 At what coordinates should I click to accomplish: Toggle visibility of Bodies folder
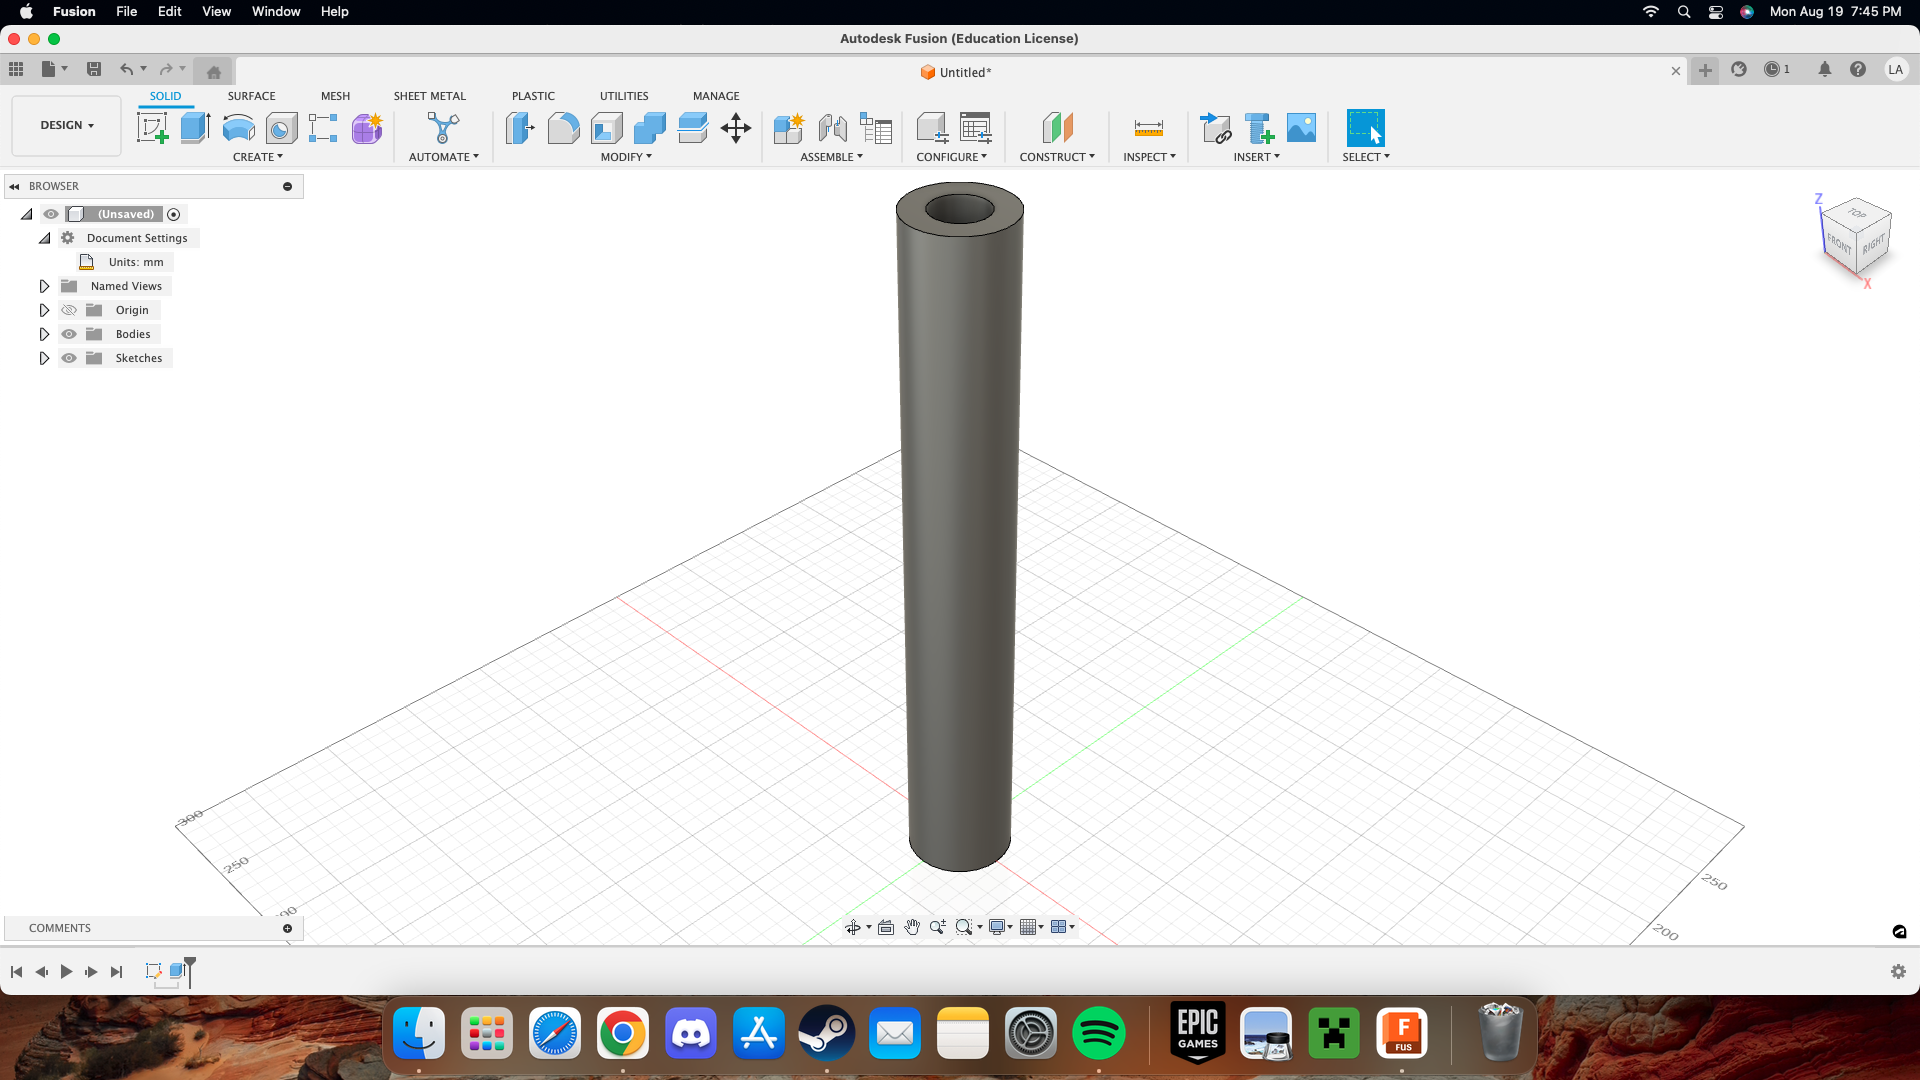click(70, 334)
